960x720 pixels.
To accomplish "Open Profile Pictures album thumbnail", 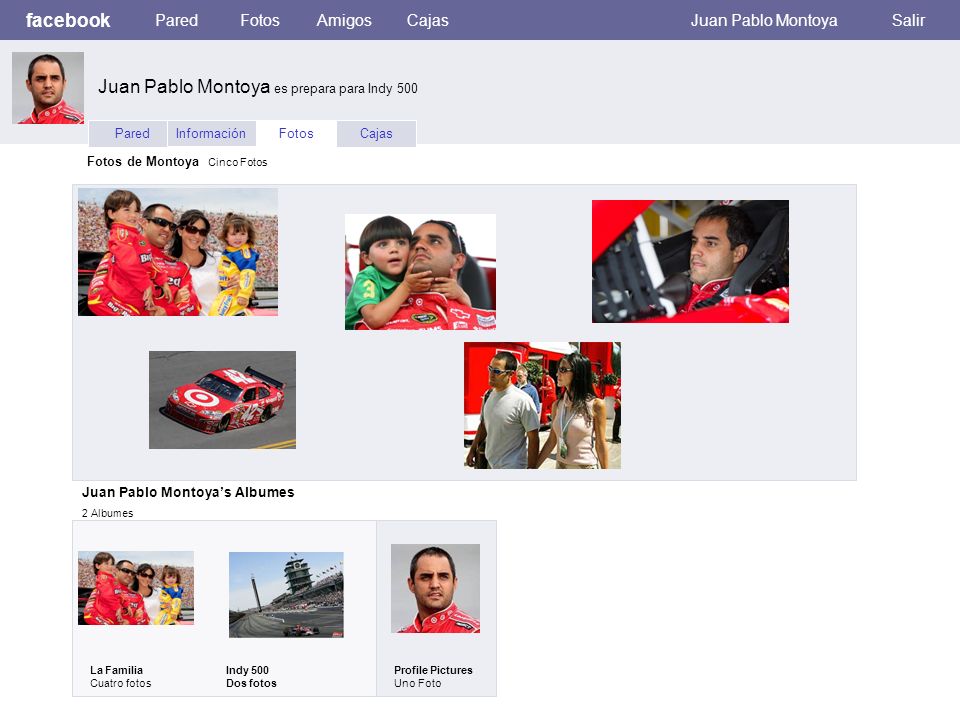I will [x=435, y=588].
